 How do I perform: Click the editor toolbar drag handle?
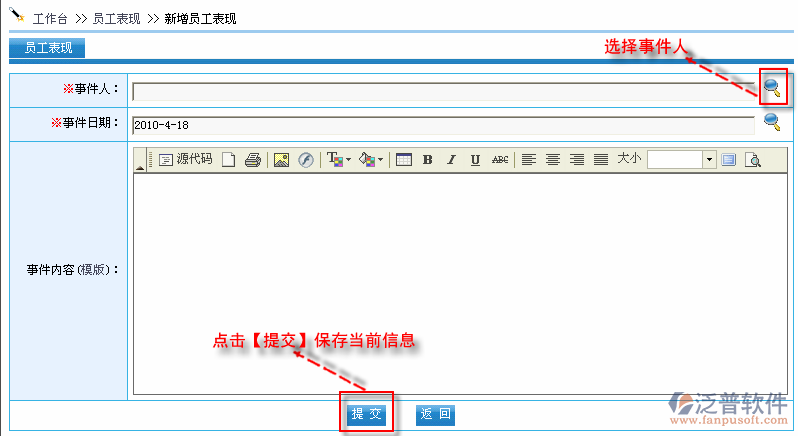click(151, 160)
